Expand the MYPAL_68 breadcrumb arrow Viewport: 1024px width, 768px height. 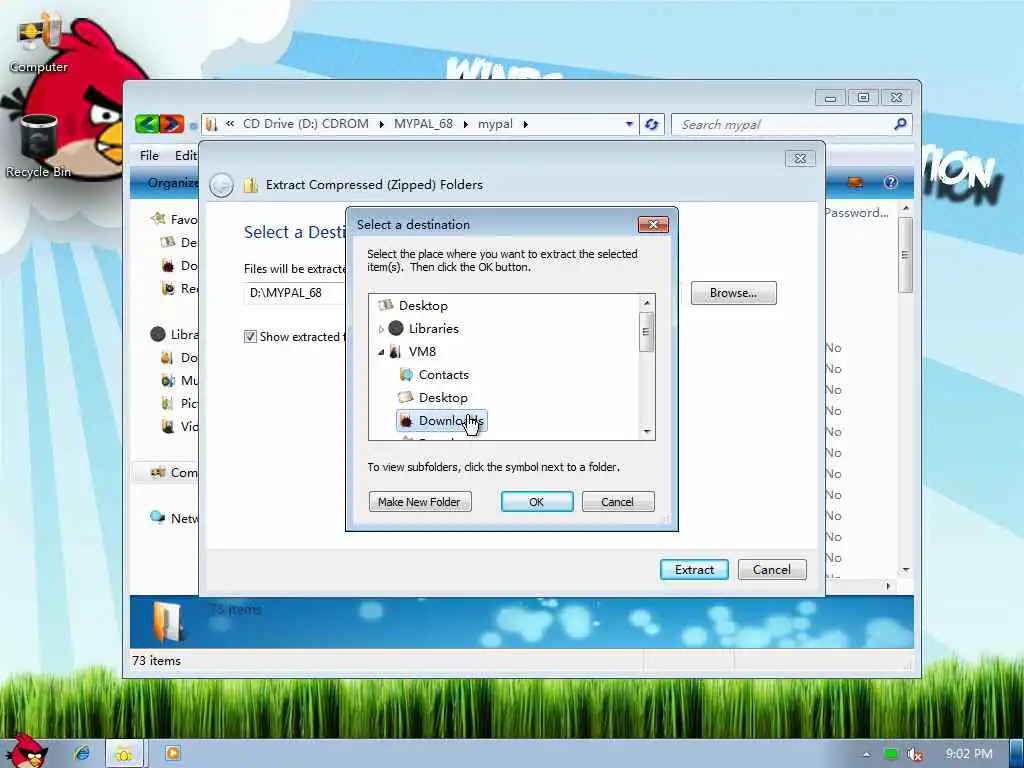[x=466, y=124]
